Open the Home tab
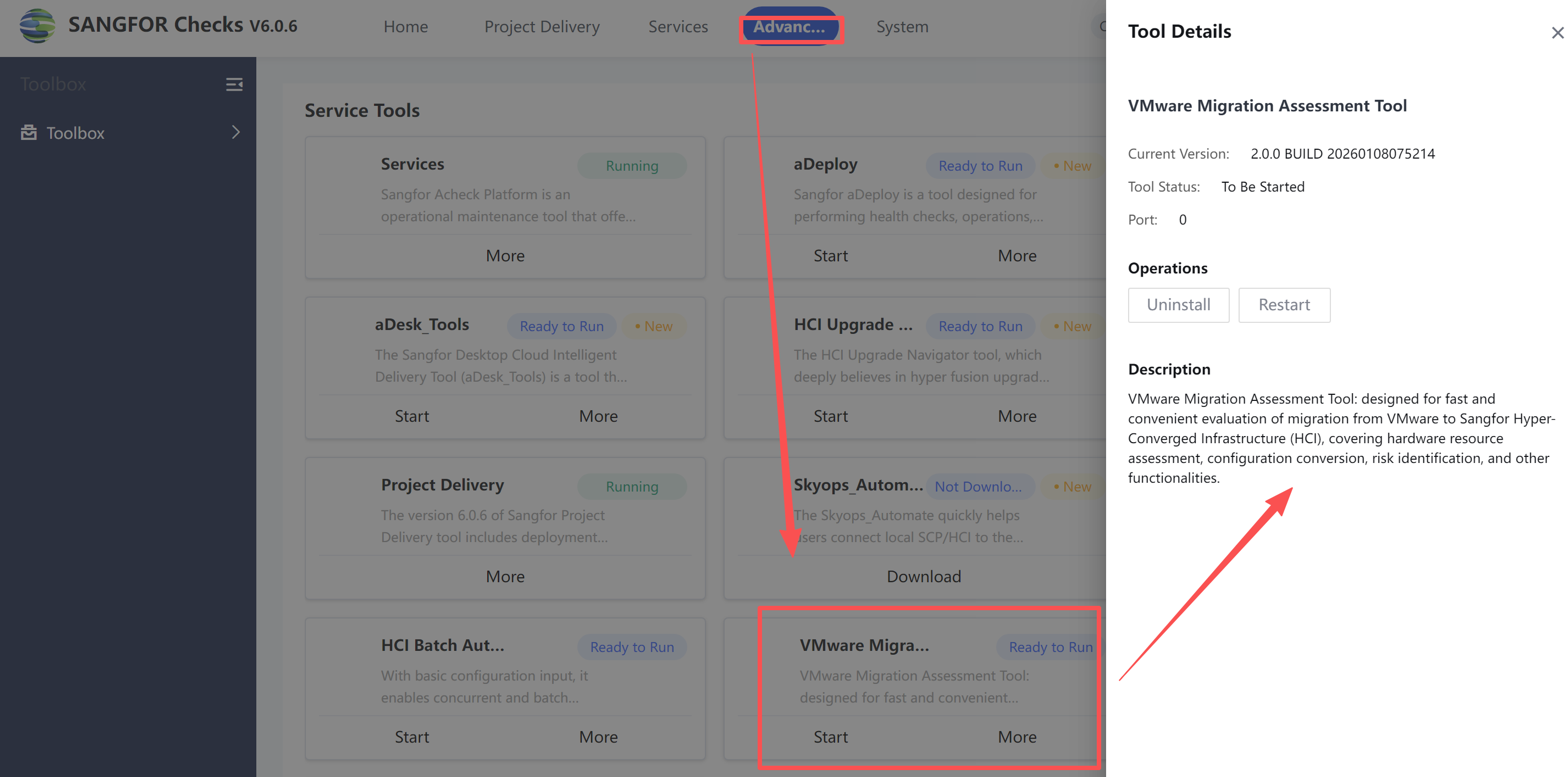The image size is (1566, 777). [405, 27]
